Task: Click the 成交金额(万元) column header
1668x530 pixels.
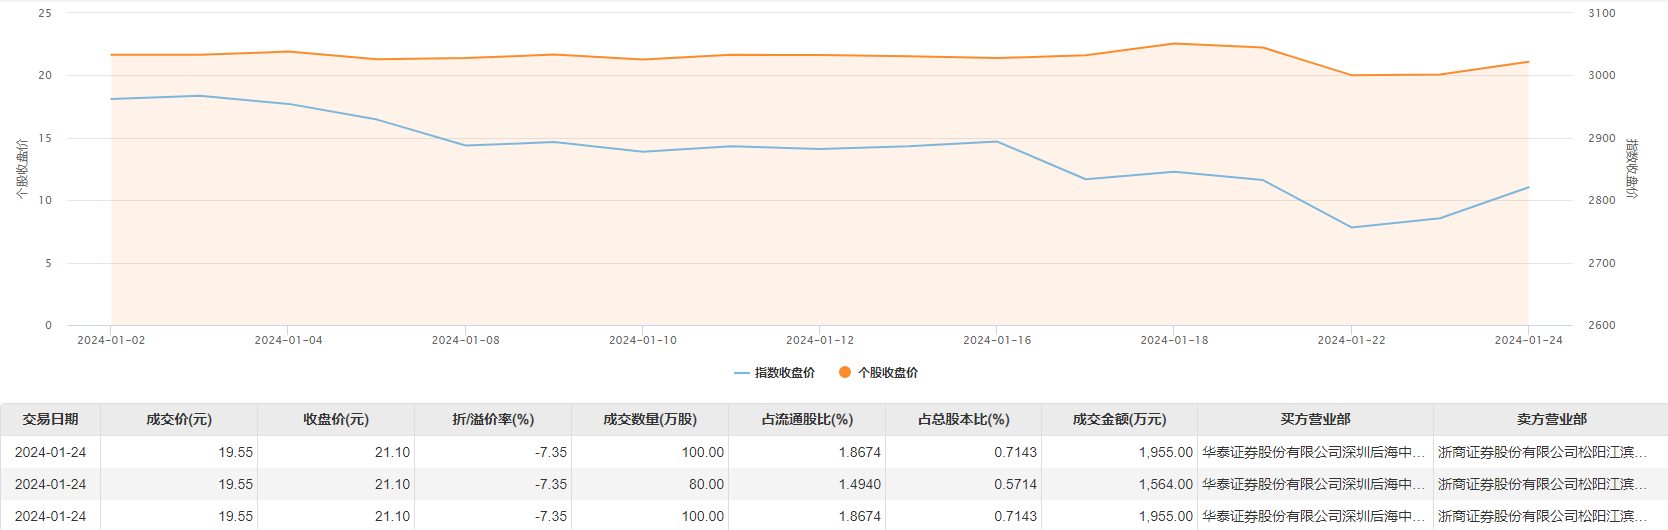Action: tap(1119, 420)
